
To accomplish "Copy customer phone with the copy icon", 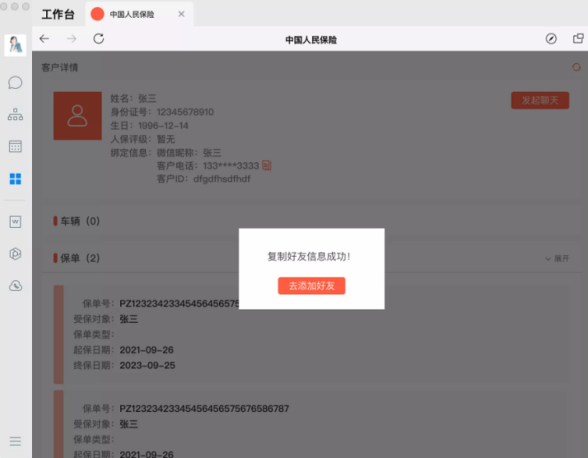I will tap(267, 165).
